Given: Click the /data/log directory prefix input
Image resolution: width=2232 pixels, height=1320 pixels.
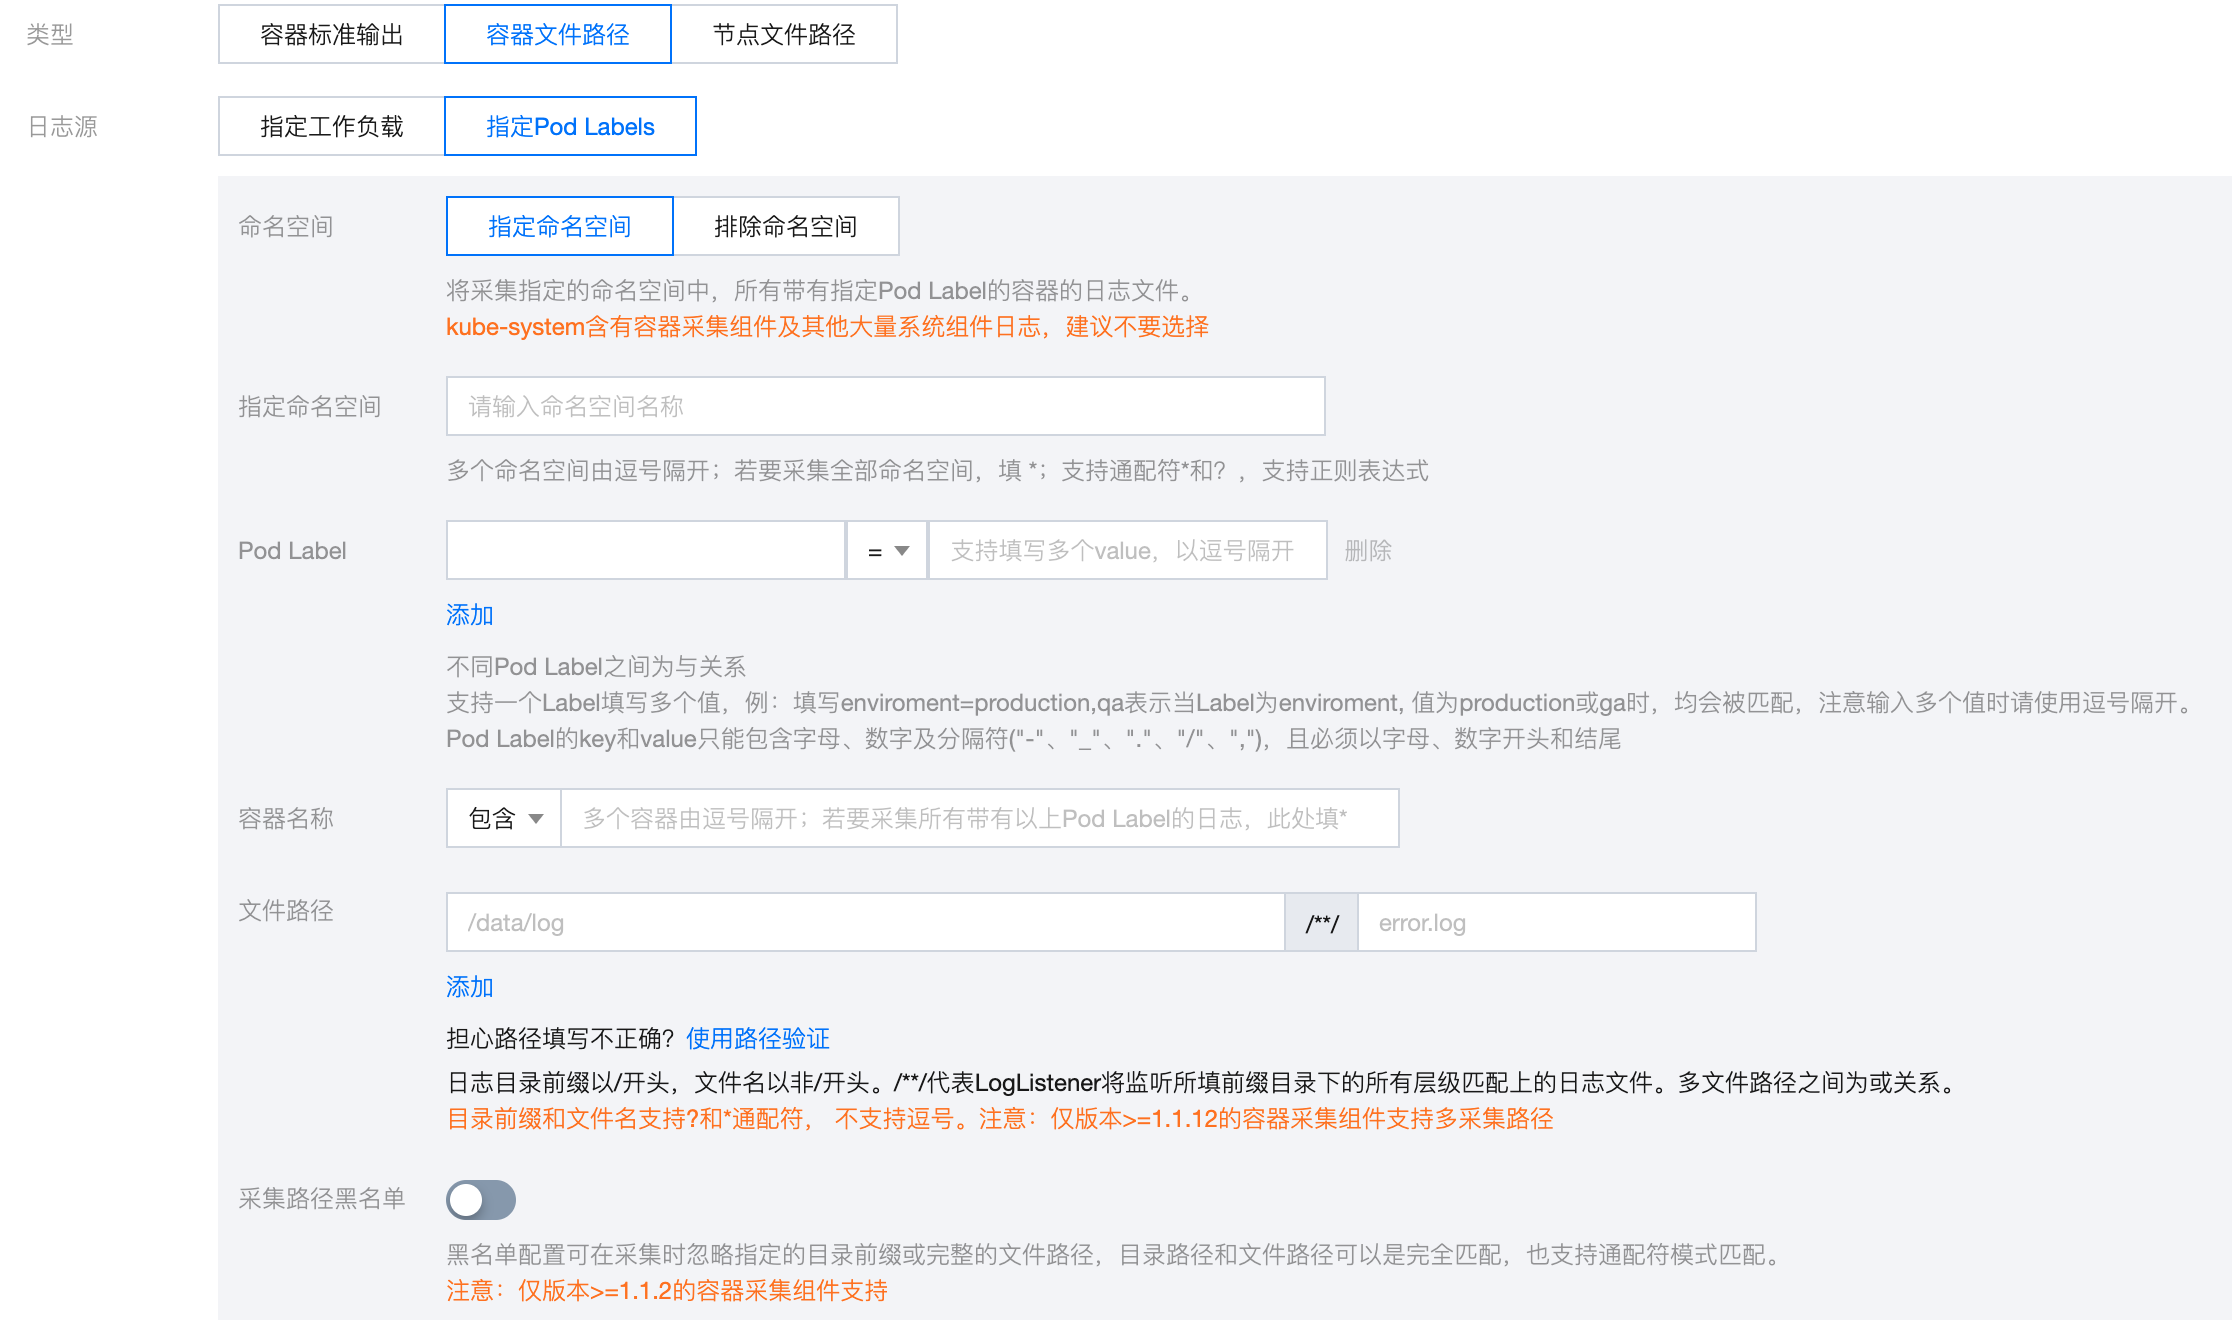Looking at the screenshot, I should pyautogui.click(x=865, y=923).
